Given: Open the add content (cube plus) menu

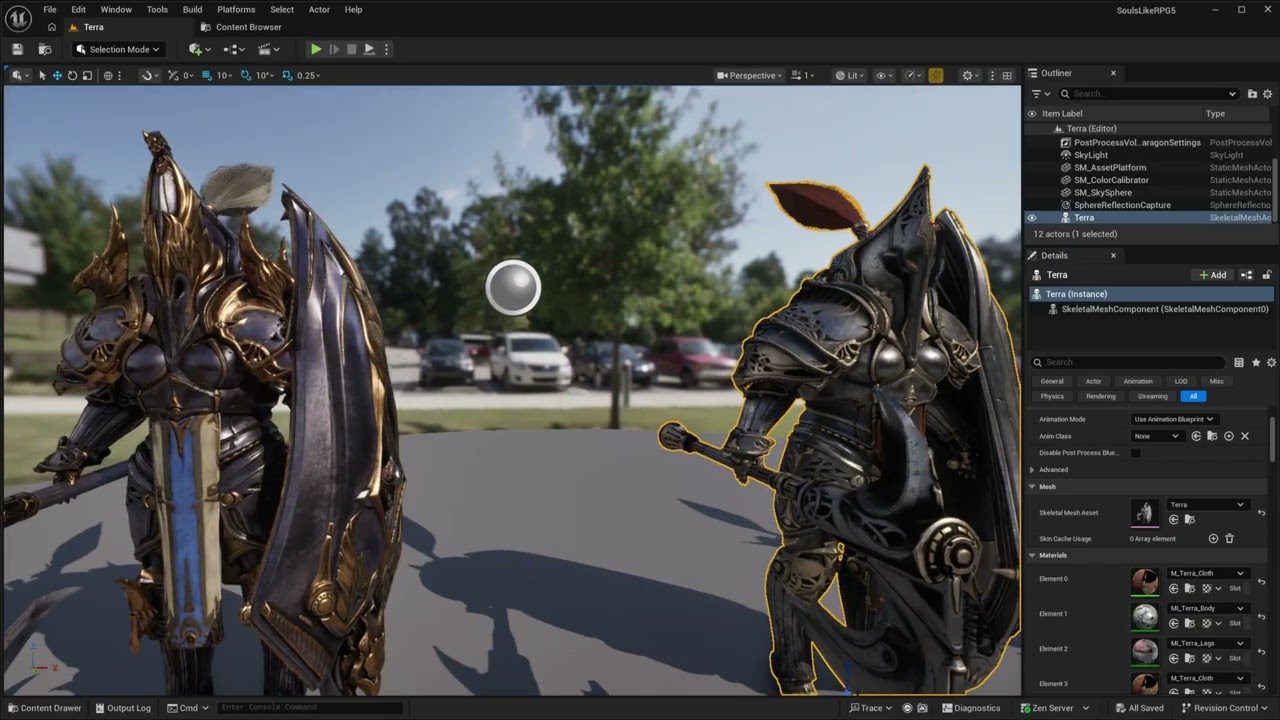Looking at the screenshot, I should coord(198,49).
